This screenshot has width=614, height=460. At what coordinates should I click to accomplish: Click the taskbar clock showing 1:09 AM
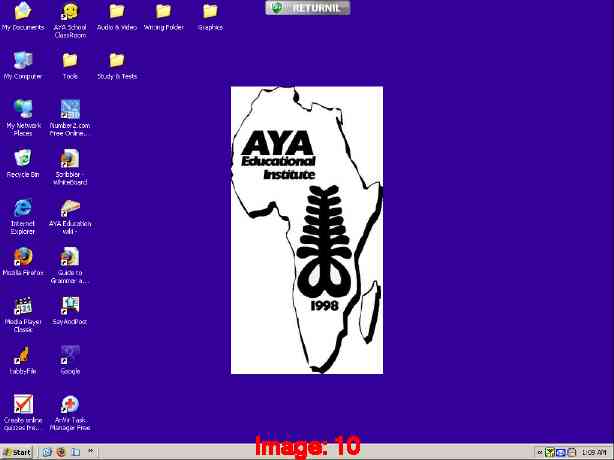tap(594, 453)
